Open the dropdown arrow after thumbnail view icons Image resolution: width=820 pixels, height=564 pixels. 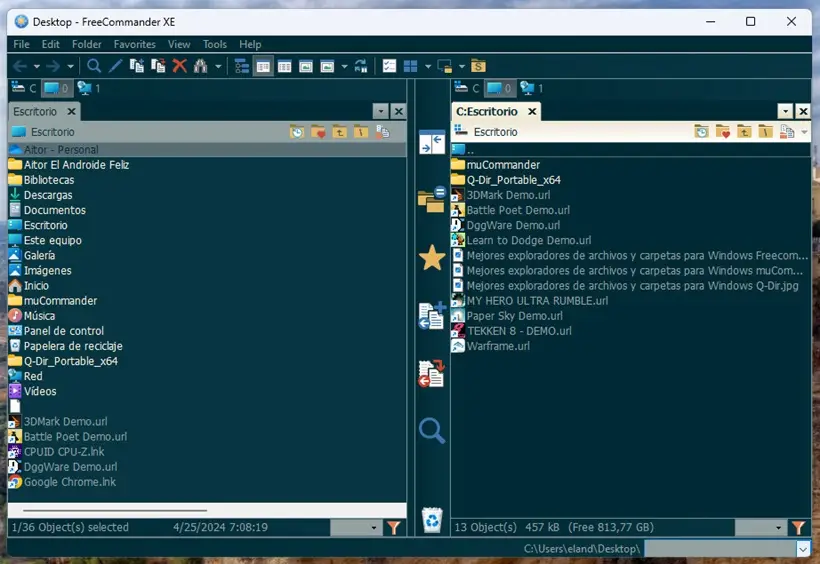[344, 66]
